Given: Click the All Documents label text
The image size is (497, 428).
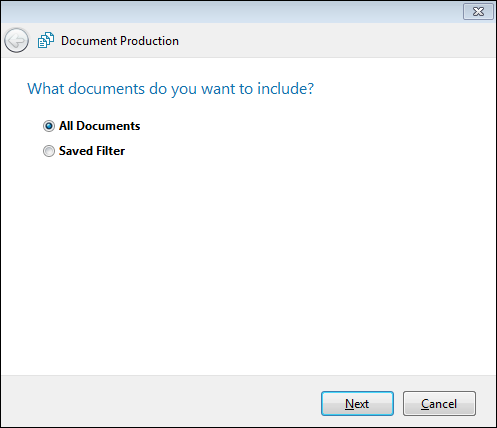Looking at the screenshot, I should point(100,126).
